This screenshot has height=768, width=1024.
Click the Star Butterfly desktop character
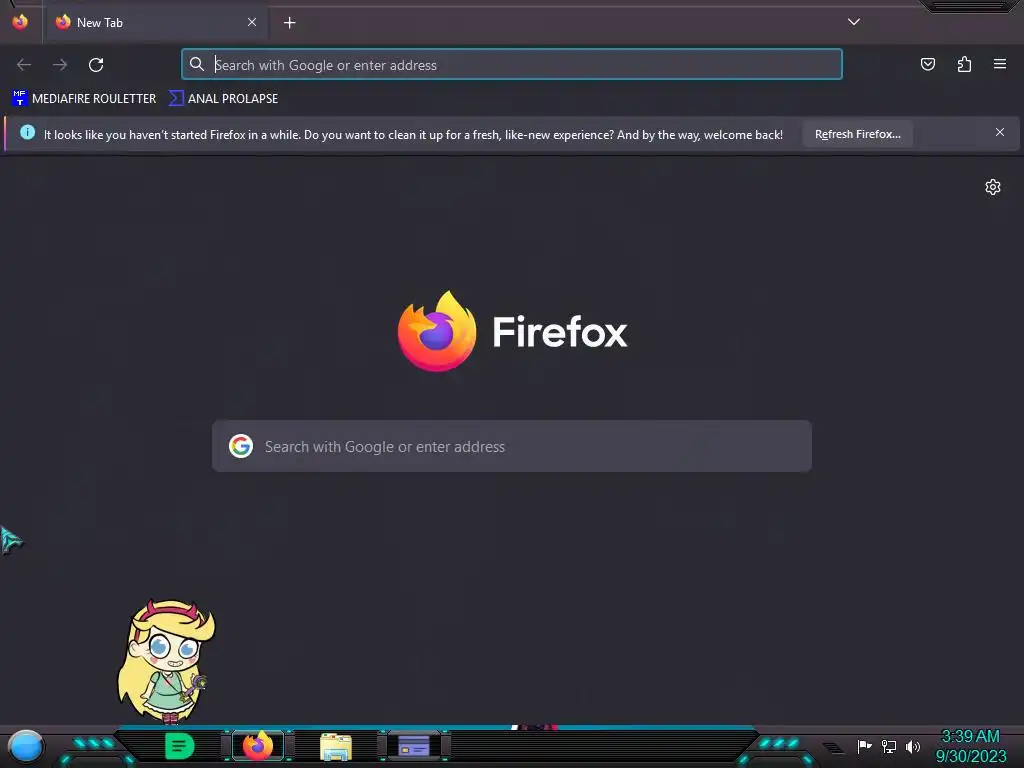coord(167,661)
